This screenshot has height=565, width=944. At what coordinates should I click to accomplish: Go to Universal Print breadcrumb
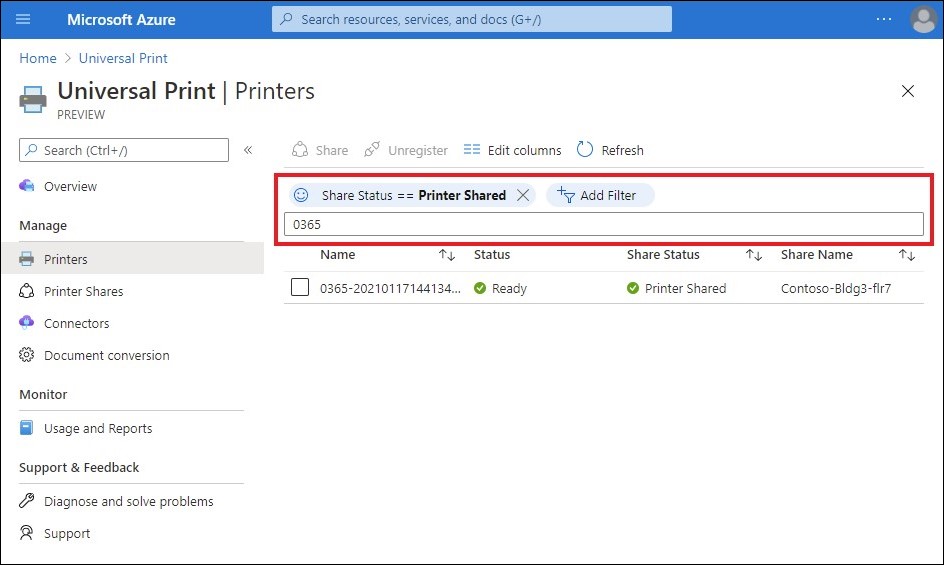(123, 58)
